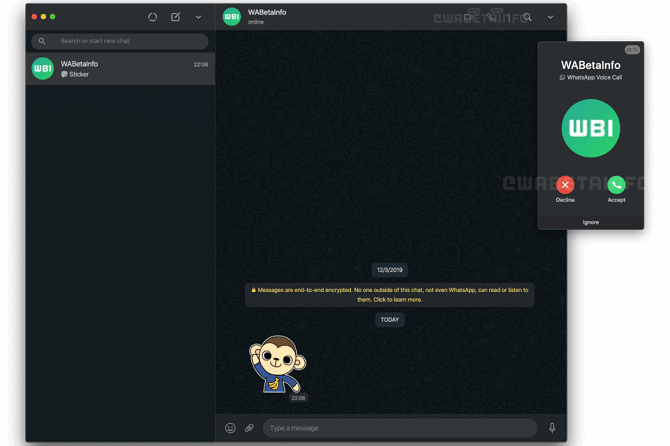Open the WABetaInfo chat in the list
This screenshot has width=670, height=446.
click(120, 69)
